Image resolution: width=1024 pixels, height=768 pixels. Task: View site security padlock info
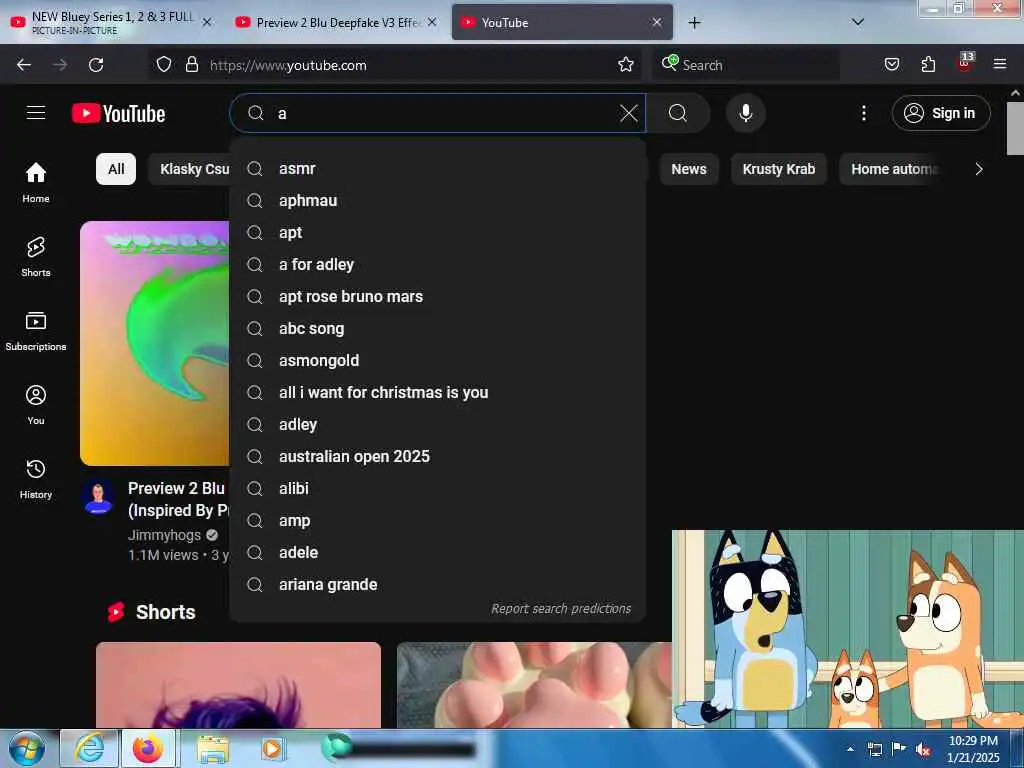191,65
